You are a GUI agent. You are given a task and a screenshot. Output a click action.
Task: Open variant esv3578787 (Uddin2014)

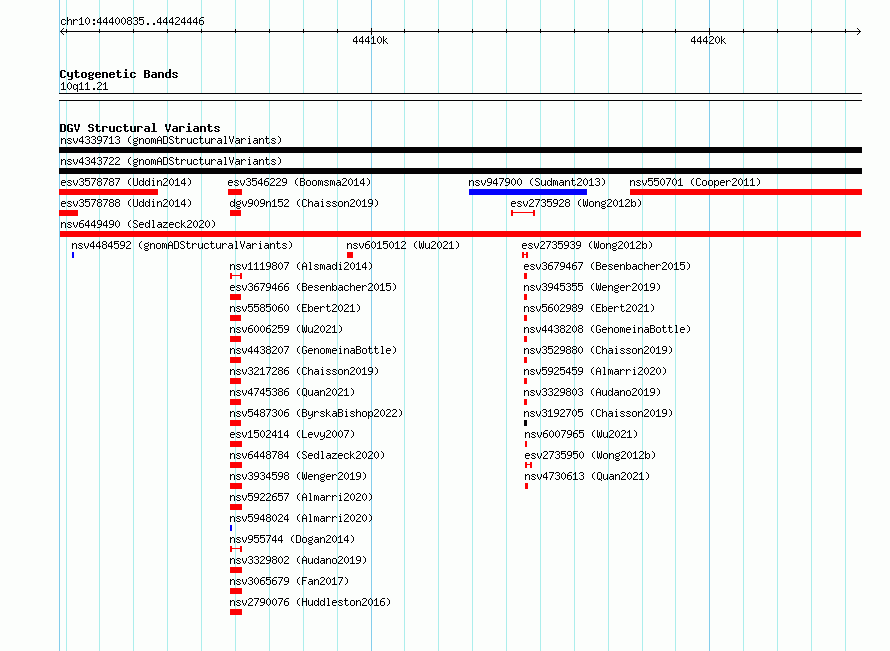(126, 182)
